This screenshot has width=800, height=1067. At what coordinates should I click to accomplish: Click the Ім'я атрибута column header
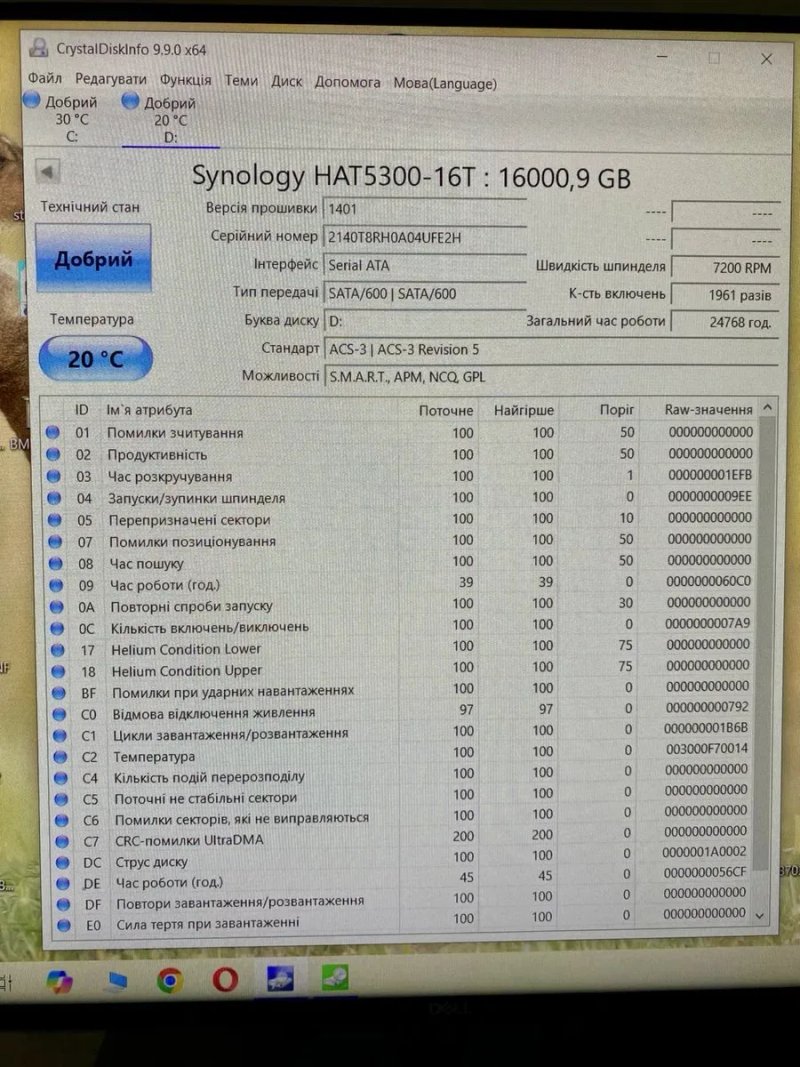[149, 410]
